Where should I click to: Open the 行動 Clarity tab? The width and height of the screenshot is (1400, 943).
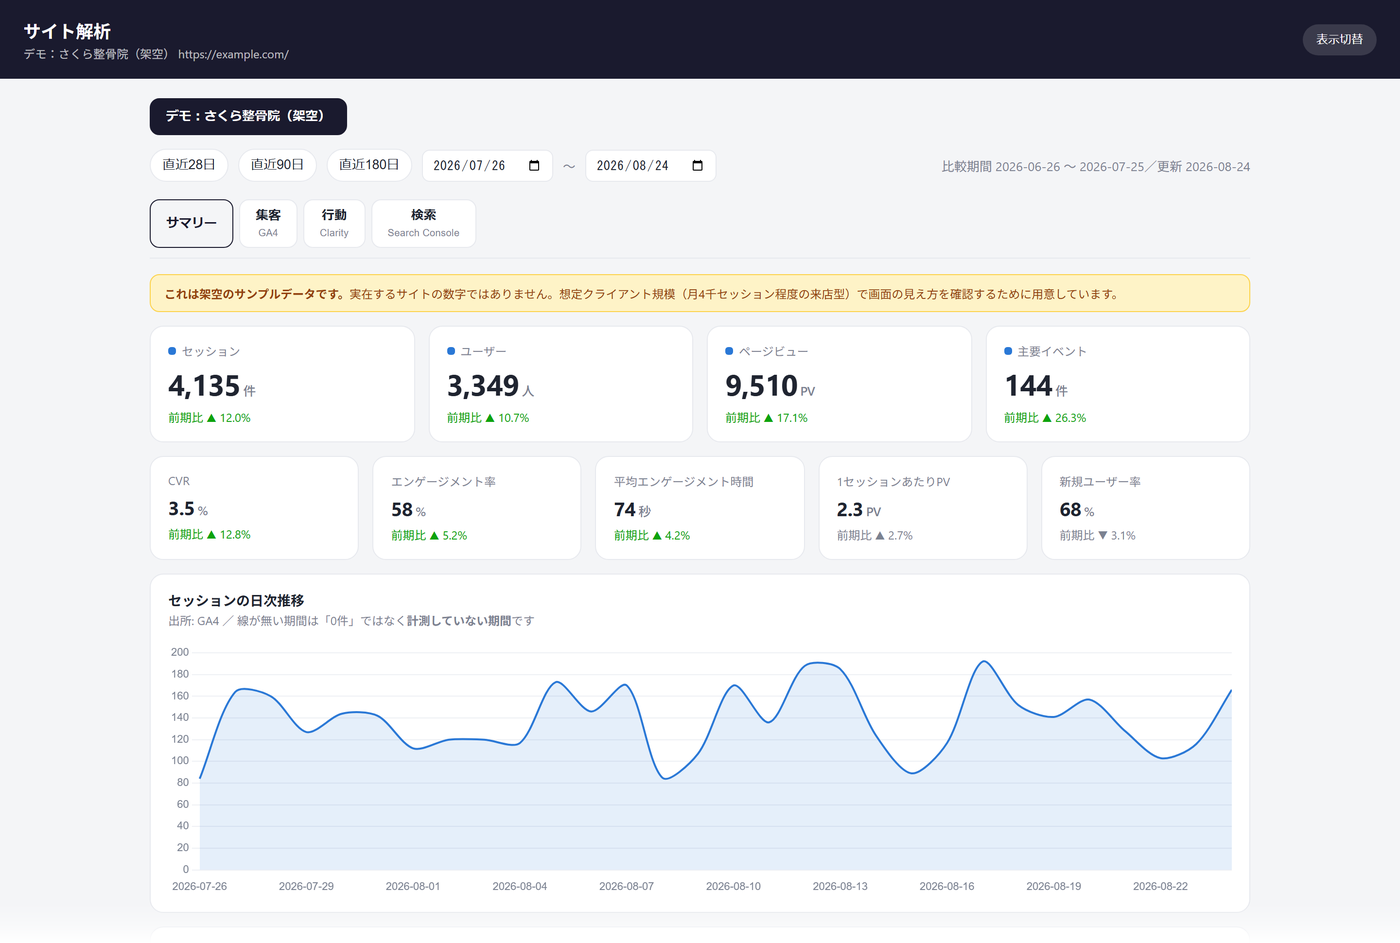coord(334,223)
